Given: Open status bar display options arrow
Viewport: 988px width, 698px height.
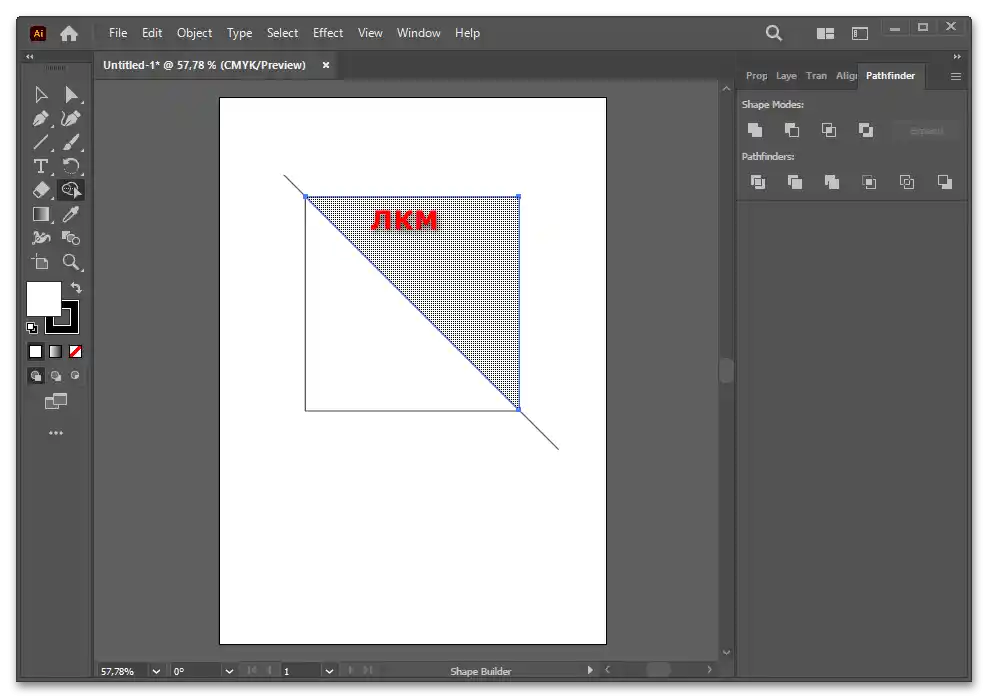Looking at the screenshot, I should coord(590,670).
